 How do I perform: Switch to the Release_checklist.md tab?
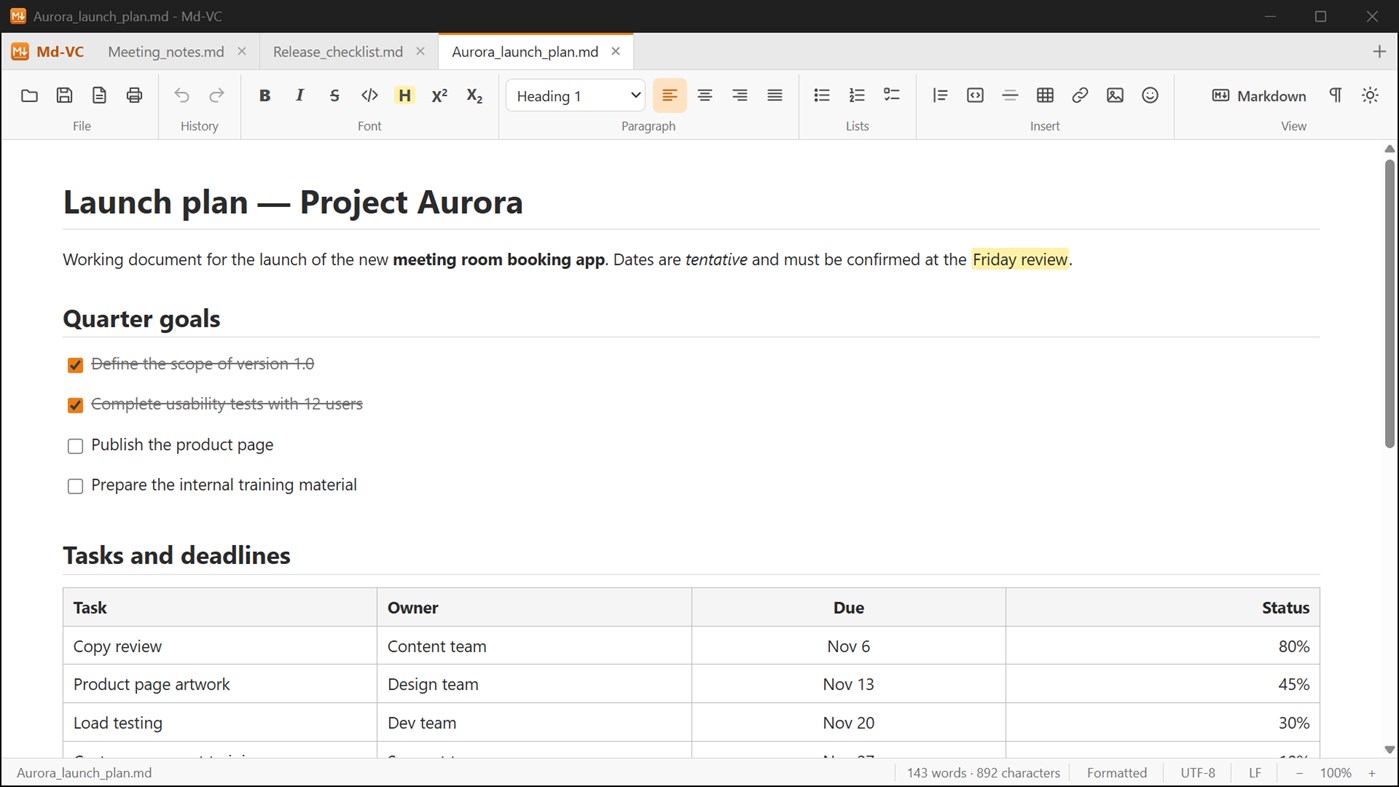click(x=338, y=52)
